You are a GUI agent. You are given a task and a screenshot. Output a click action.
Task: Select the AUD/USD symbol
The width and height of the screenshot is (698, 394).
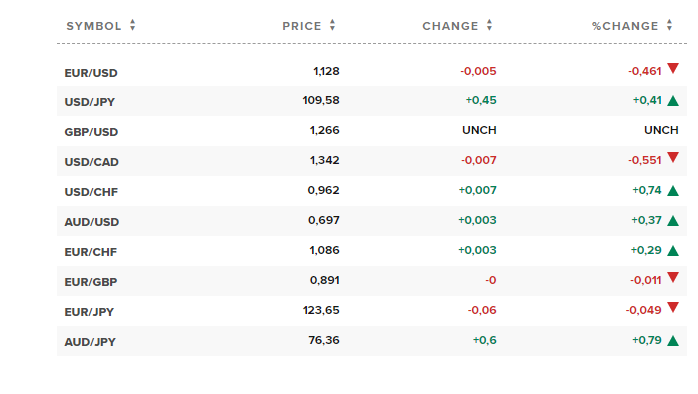pos(92,222)
